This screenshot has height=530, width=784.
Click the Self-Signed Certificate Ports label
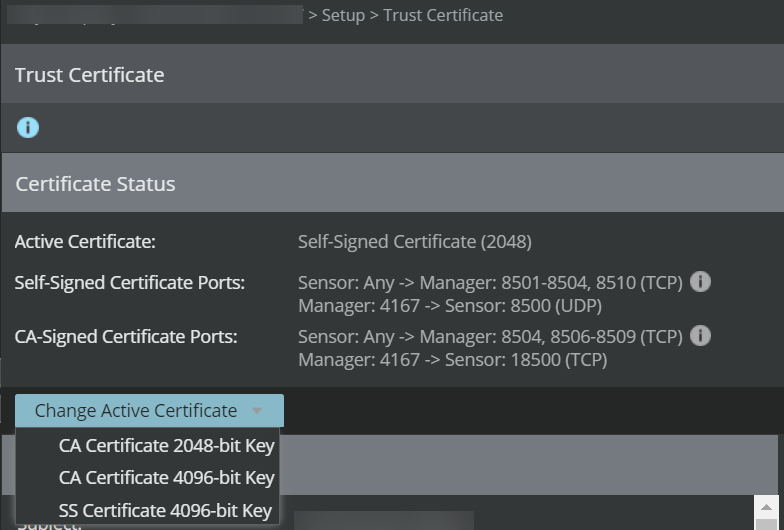pyautogui.click(x=130, y=282)
